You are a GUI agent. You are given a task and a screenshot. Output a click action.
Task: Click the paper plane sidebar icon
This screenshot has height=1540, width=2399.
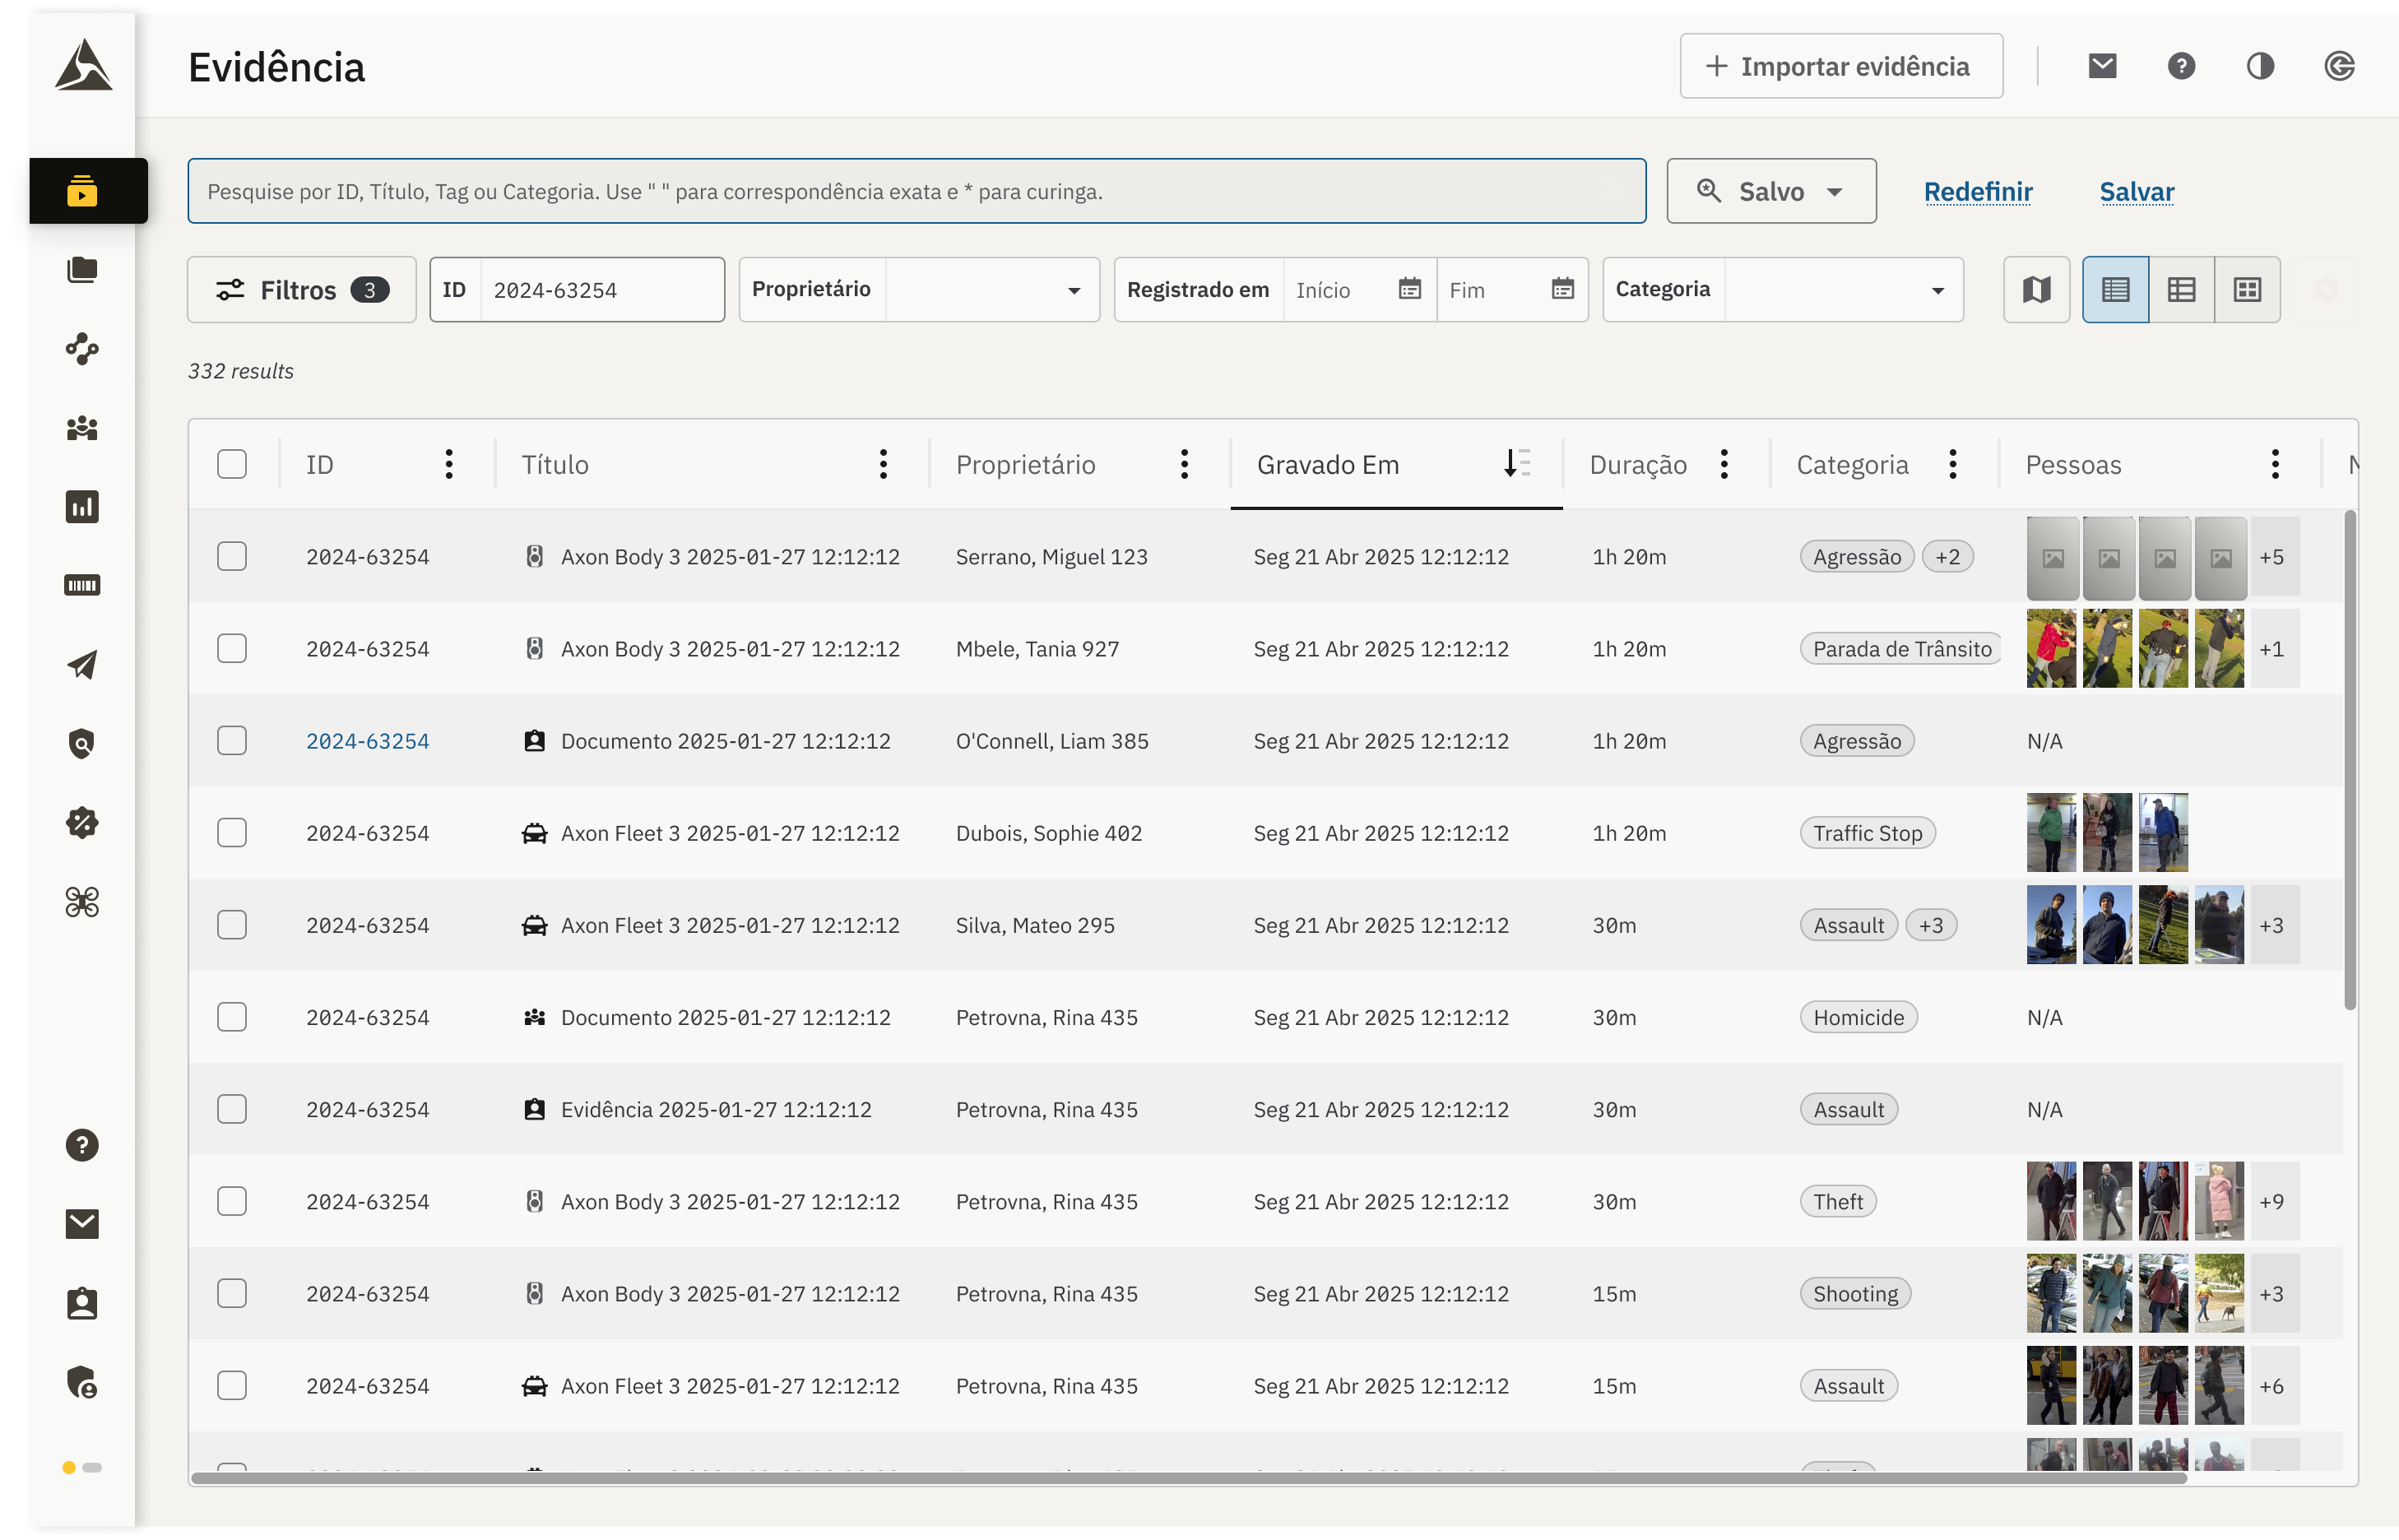[x=82, y=665]
